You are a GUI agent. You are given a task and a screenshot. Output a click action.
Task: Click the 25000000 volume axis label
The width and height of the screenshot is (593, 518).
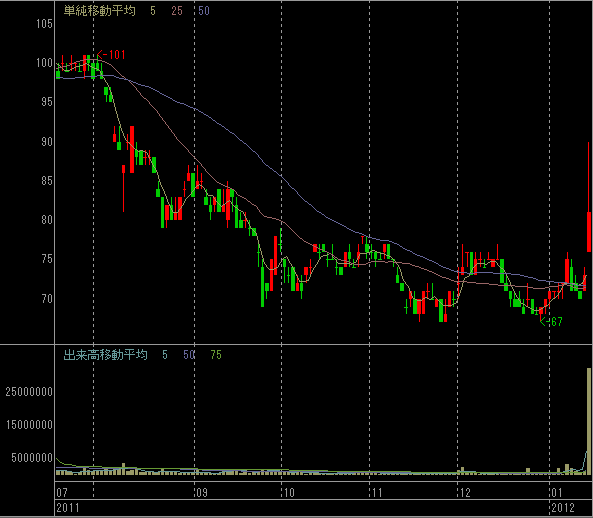pyautogui.click(x=29, y=392)
